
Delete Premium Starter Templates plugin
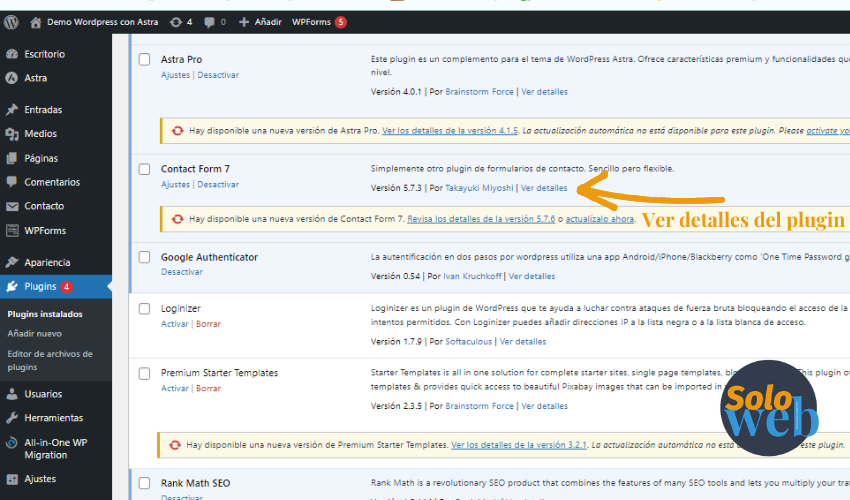tap(208, 388)
